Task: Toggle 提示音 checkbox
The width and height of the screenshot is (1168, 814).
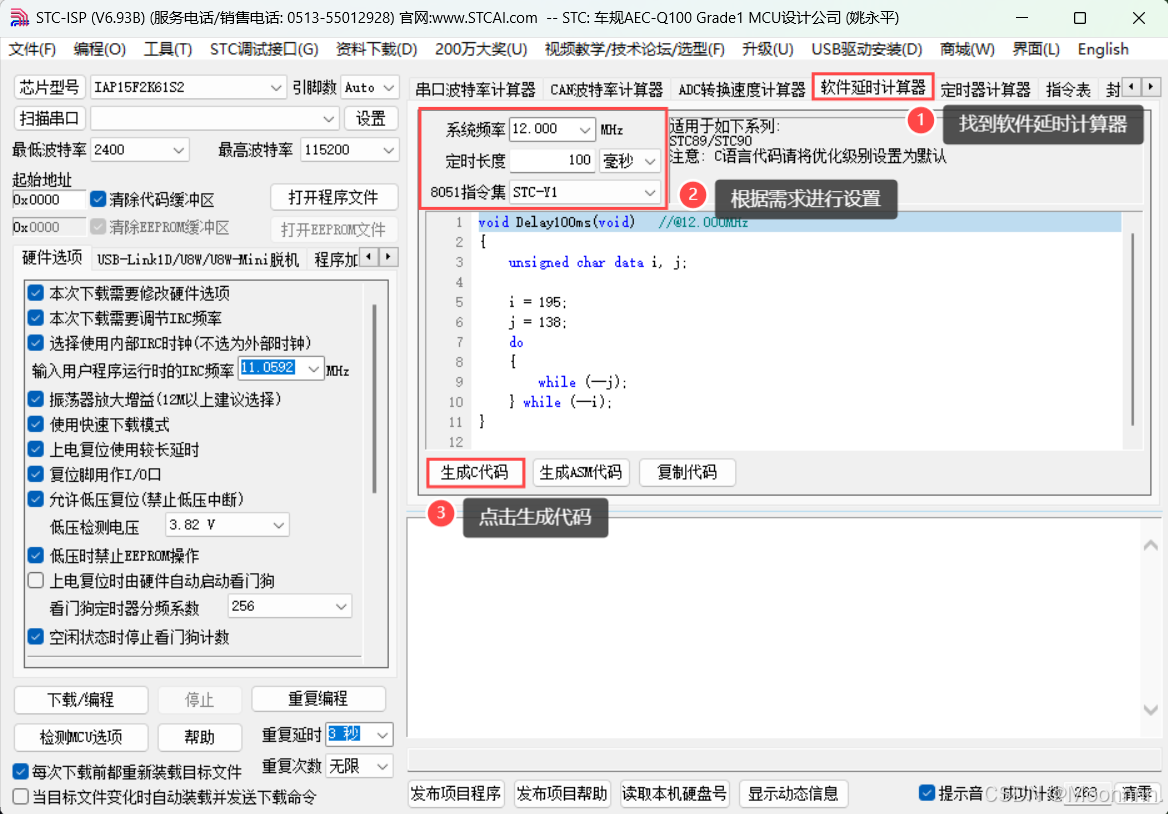Action: point(927,793)
